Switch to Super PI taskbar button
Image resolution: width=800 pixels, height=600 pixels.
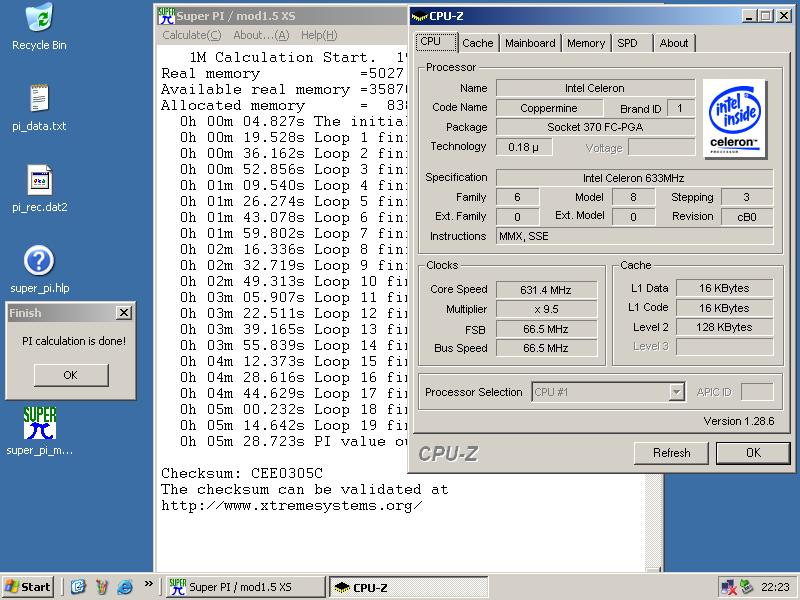245,587
